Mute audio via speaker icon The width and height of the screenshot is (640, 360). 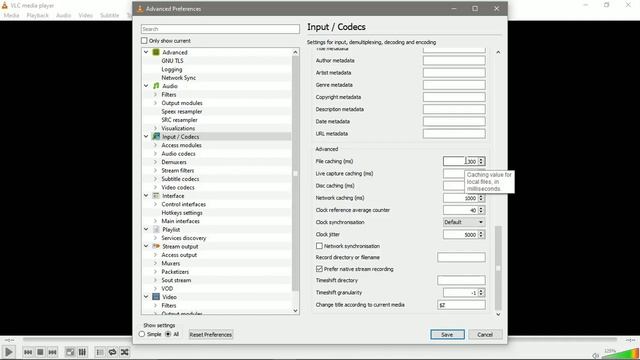click(x=596, y=356)
